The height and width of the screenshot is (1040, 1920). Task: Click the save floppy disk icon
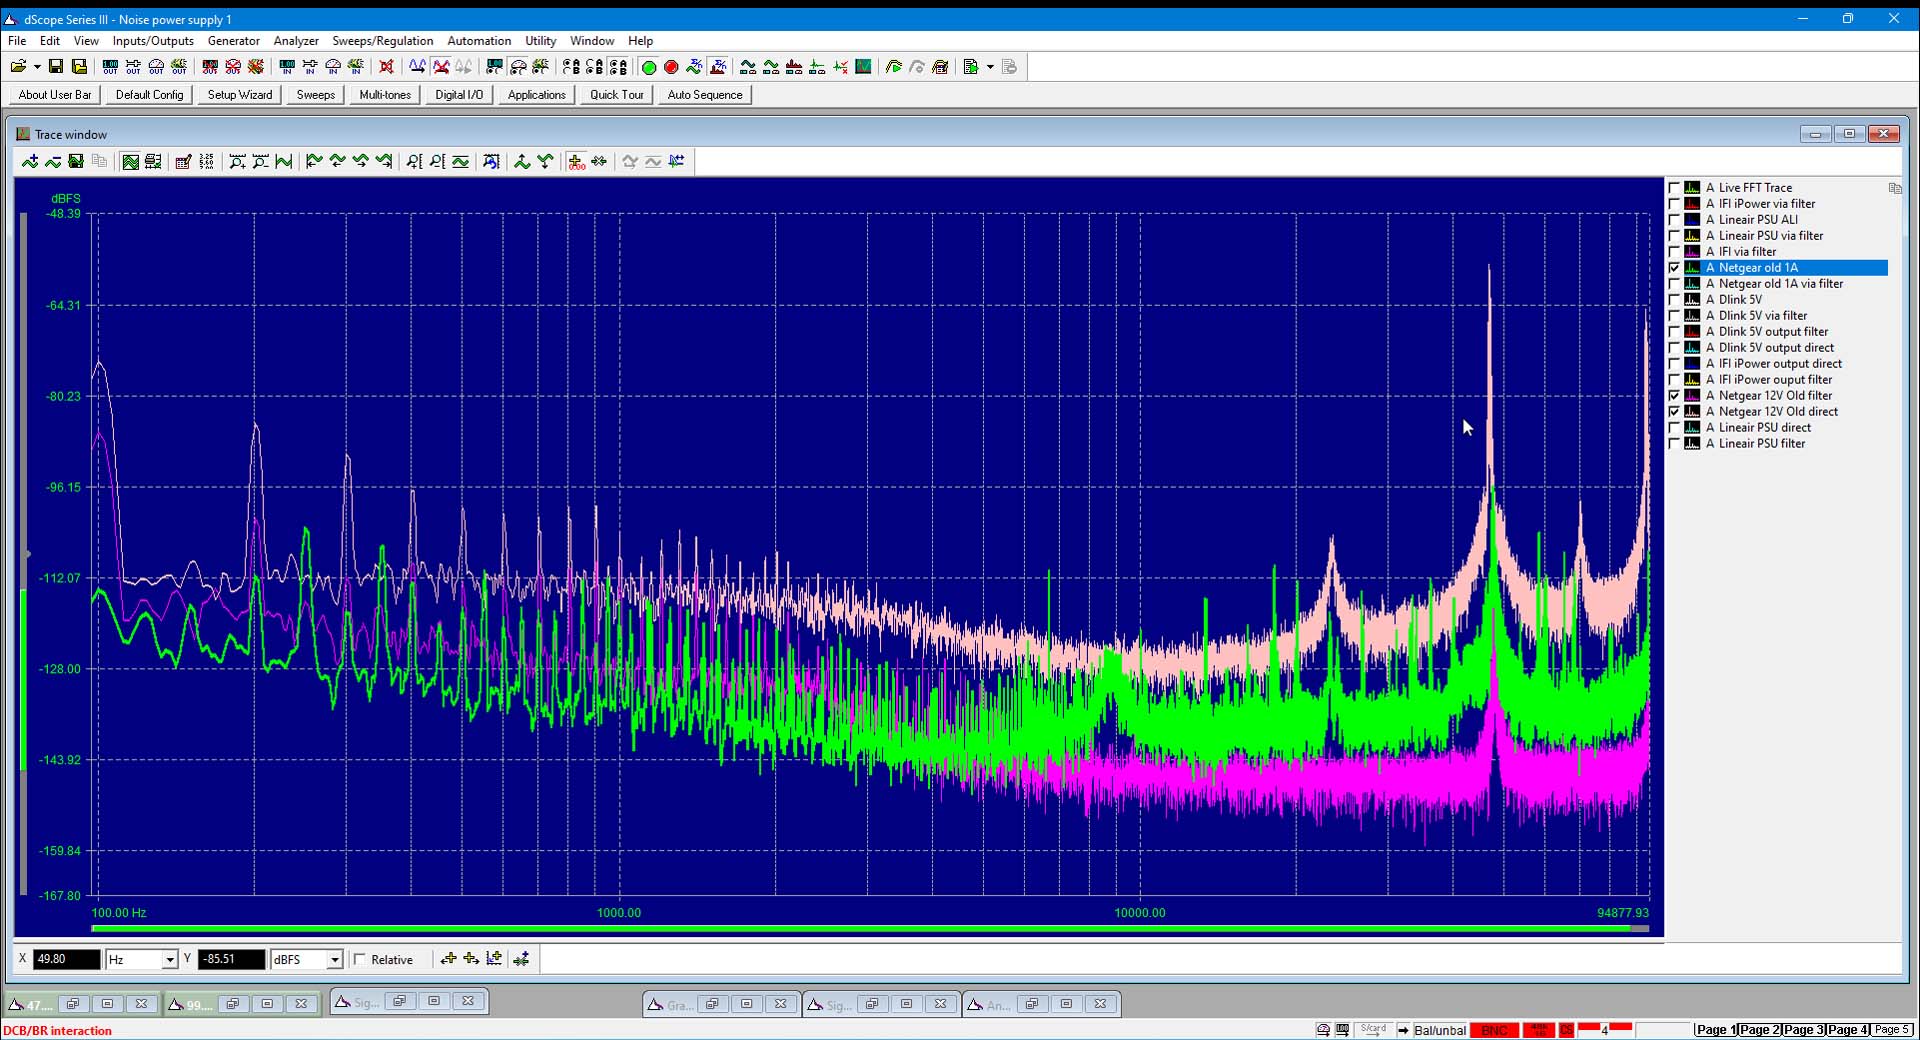(x=56, y=67)
